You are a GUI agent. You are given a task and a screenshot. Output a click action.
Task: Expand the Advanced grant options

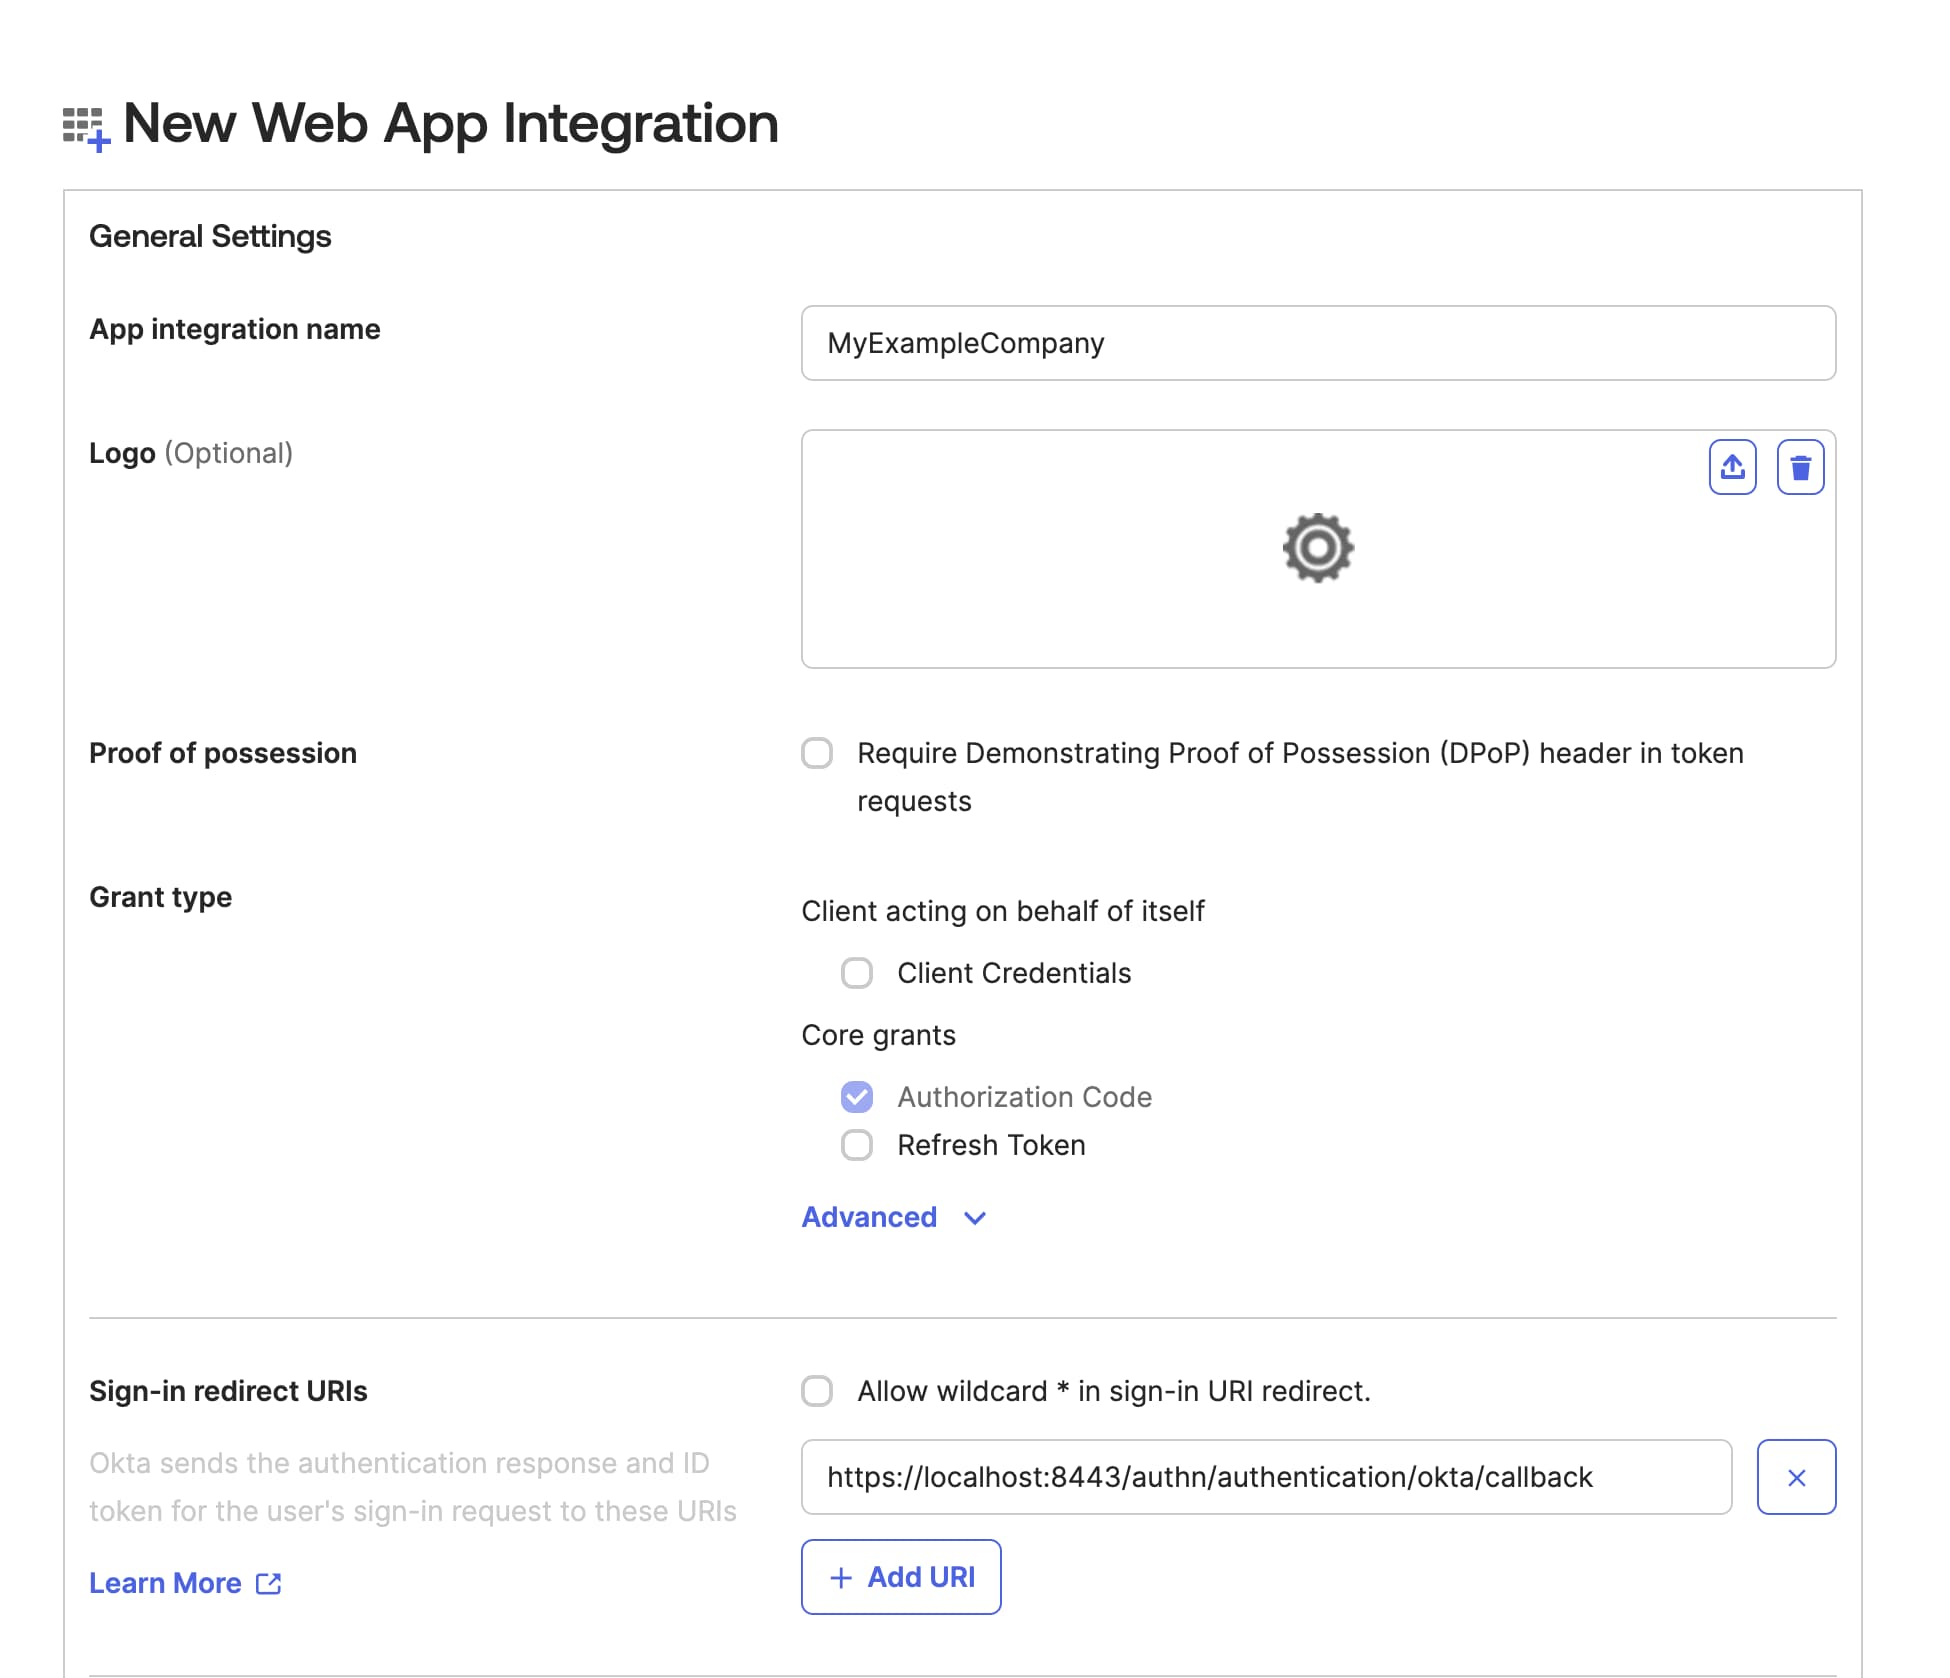(x=869, y=1217)
